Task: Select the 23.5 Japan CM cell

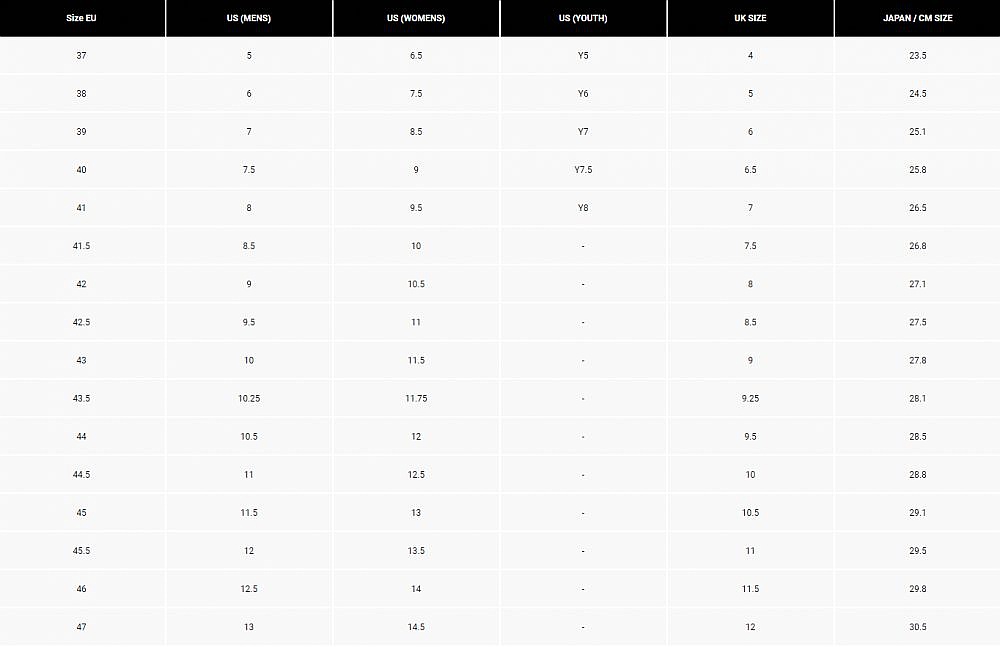Action: coord(917,56)
